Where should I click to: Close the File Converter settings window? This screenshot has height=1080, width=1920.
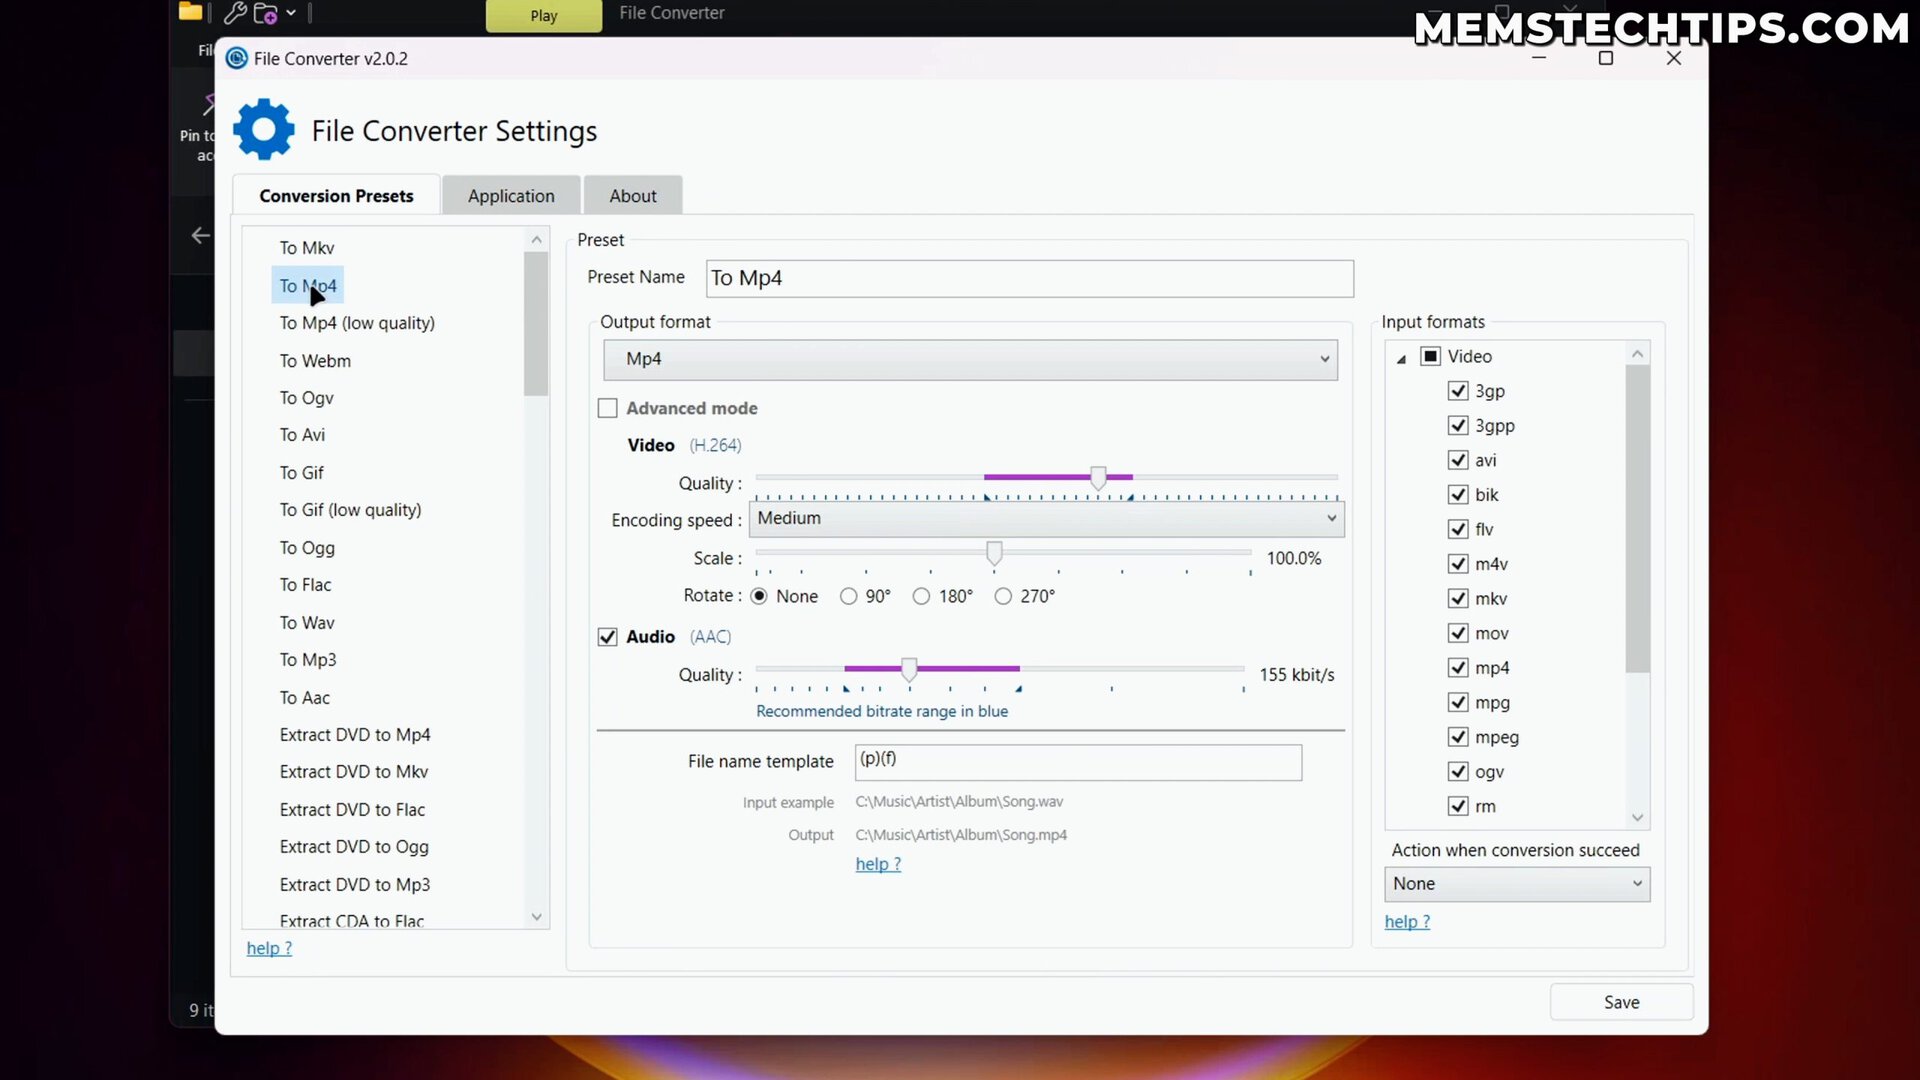(x=1674, y=58)
